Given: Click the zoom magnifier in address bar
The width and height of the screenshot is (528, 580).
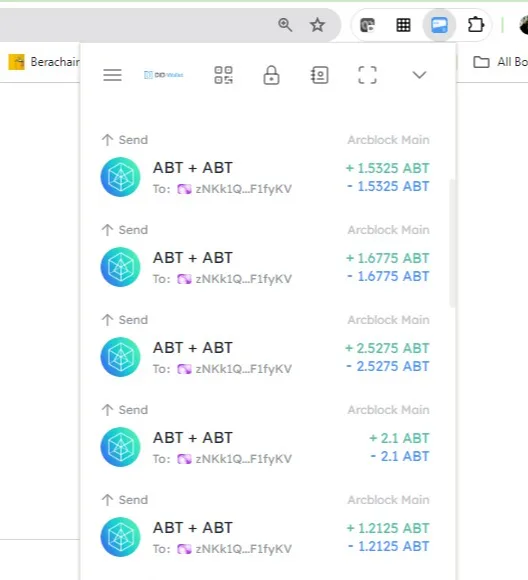Looking at the screenshot, I should [285, 25].
